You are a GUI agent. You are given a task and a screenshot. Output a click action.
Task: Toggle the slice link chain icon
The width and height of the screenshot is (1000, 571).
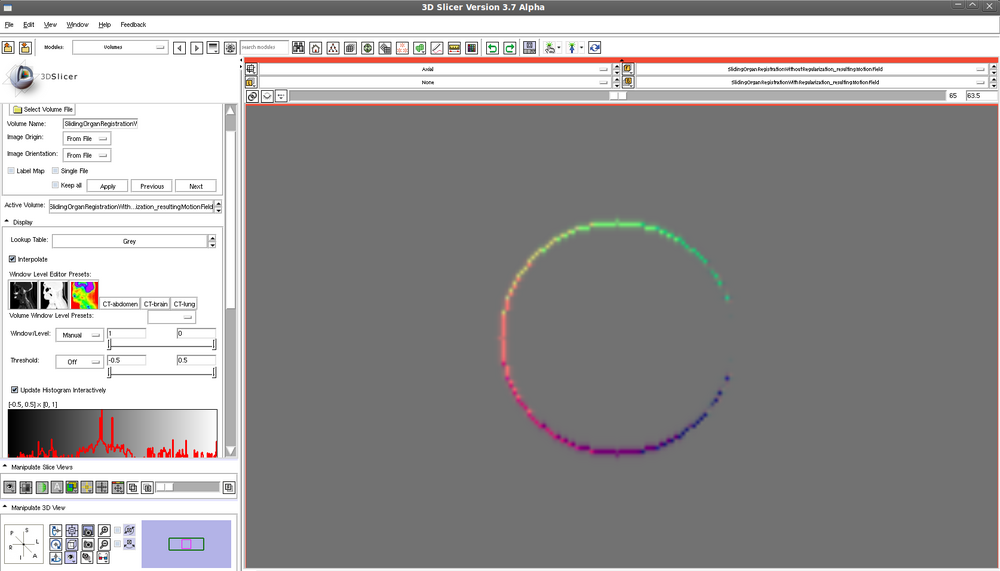tap(253, 96)
